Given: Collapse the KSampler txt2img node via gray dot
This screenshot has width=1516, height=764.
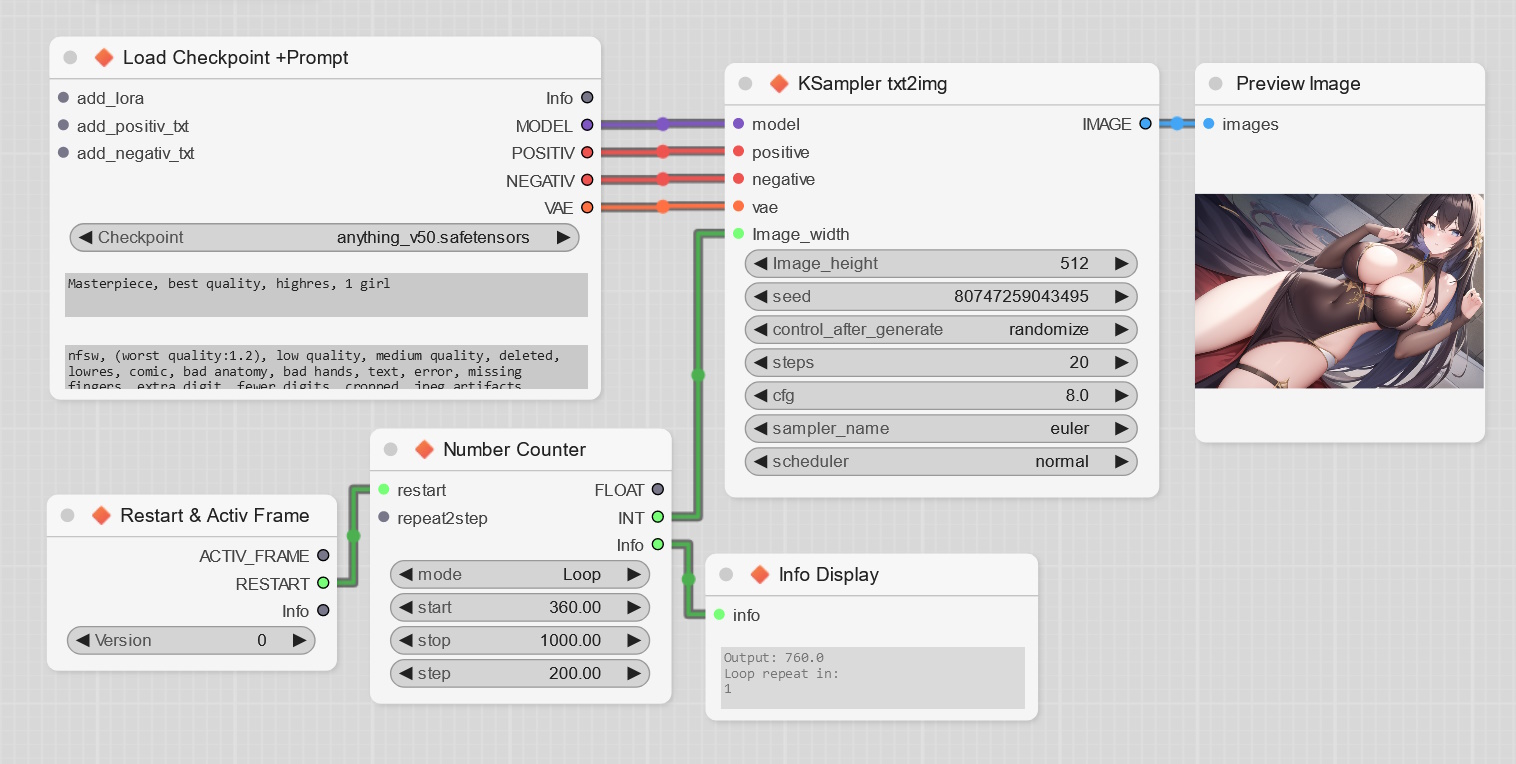Looking at the screenshot, I should click(745, 84).
